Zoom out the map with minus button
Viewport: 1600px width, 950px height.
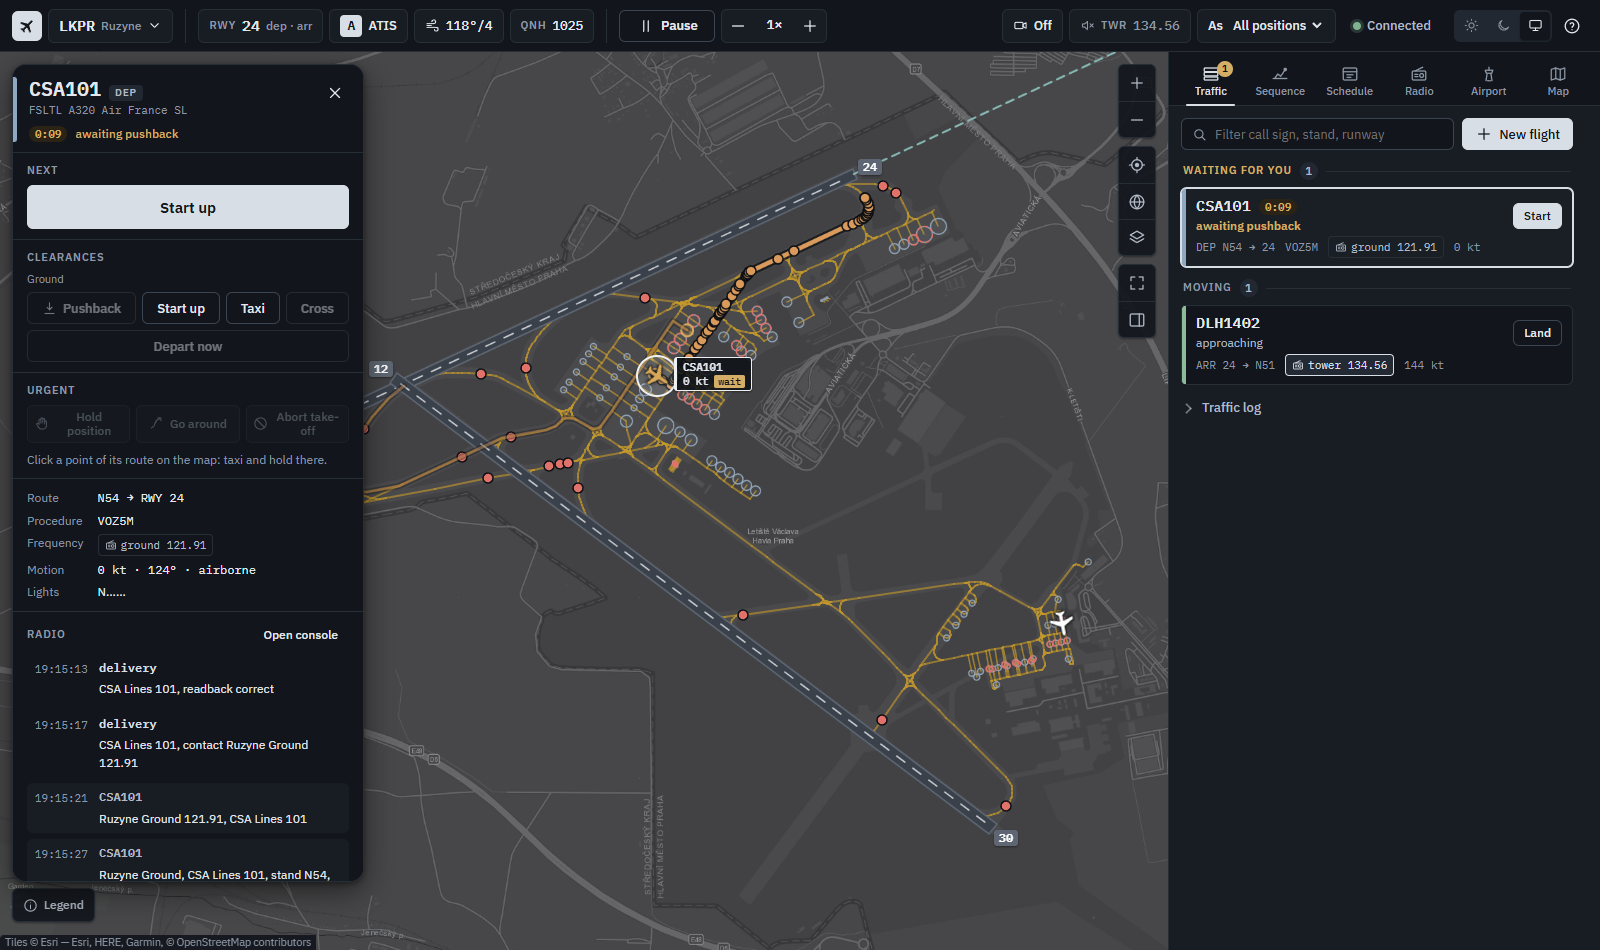tap(1137, 120)
